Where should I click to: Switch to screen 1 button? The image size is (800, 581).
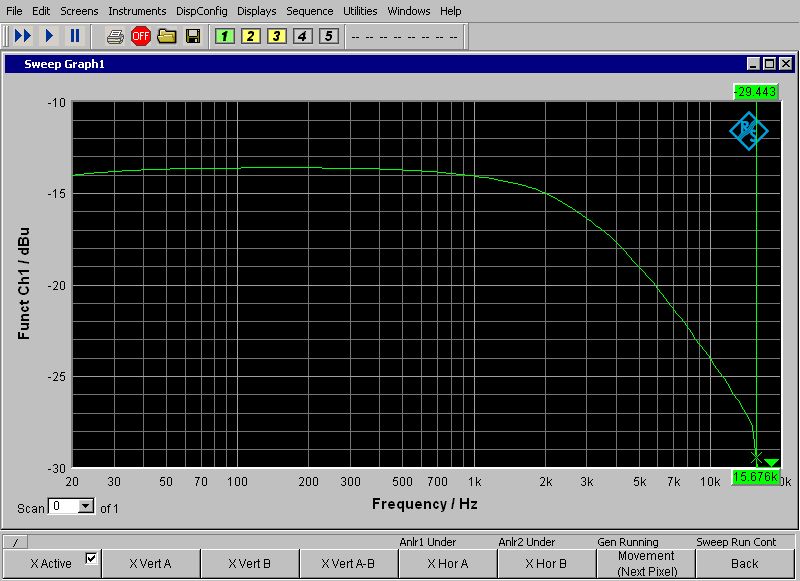[225, 36]
